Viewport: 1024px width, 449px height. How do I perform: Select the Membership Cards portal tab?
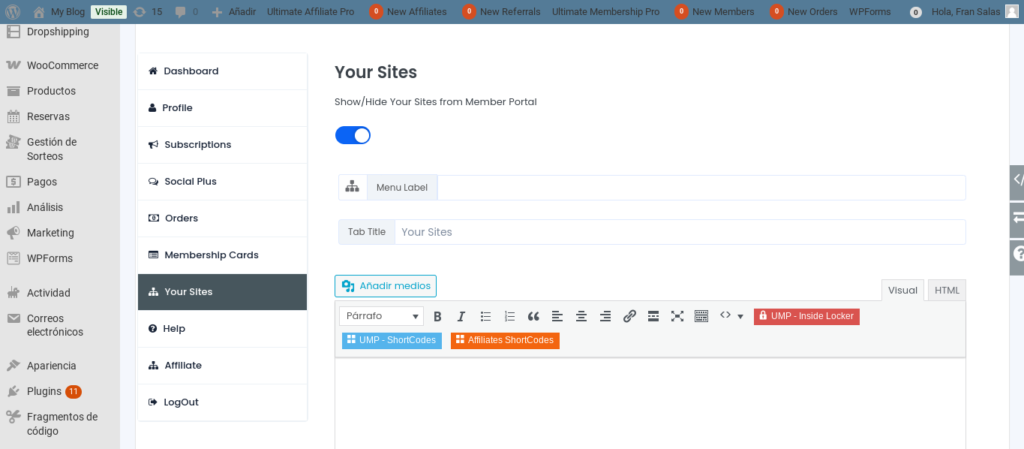pyautogui.click(x=223, y=255)
